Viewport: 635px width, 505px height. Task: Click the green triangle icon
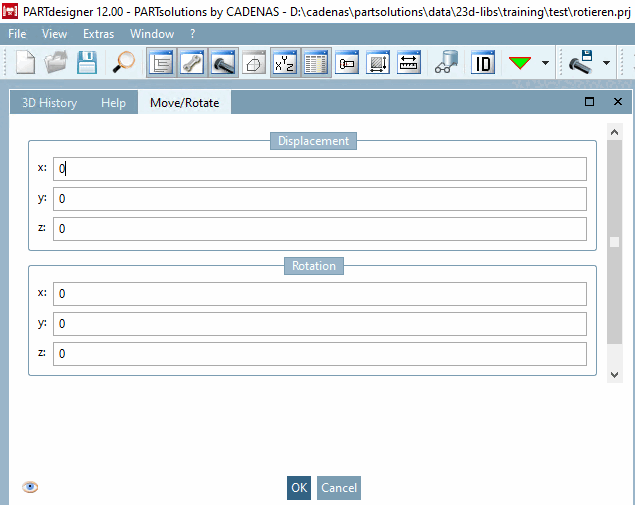tap(520, 63)
